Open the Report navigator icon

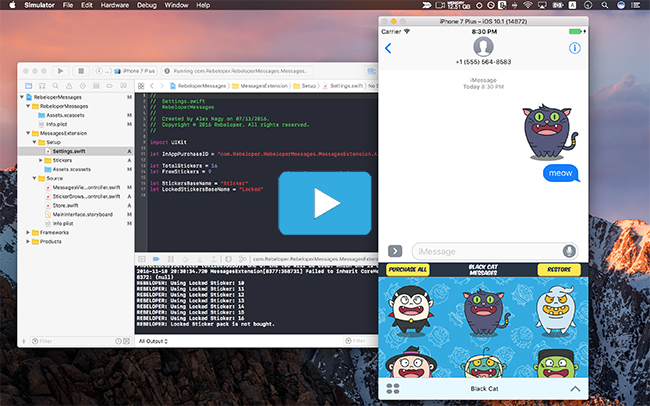click(123, 86)
